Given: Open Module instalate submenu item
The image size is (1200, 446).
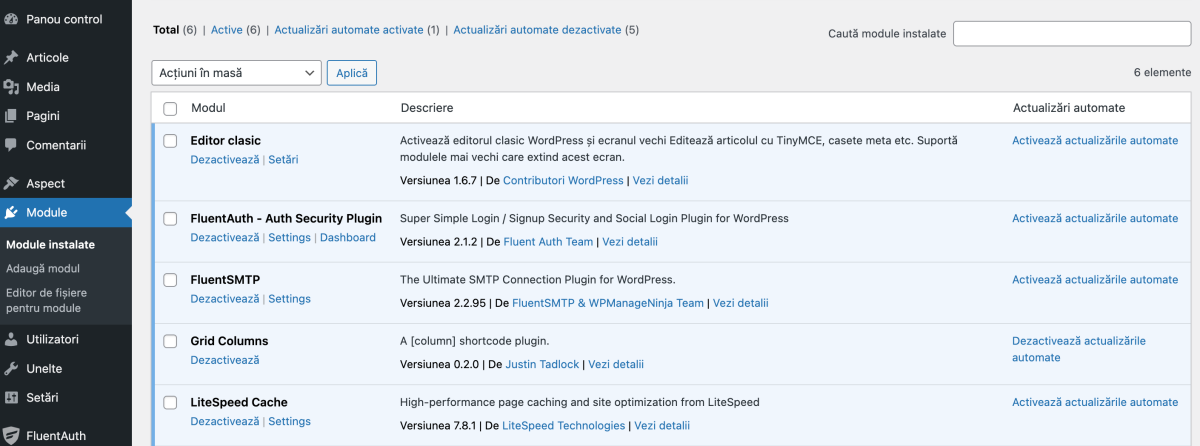Looking at the screenshot, I should point(50,244).
